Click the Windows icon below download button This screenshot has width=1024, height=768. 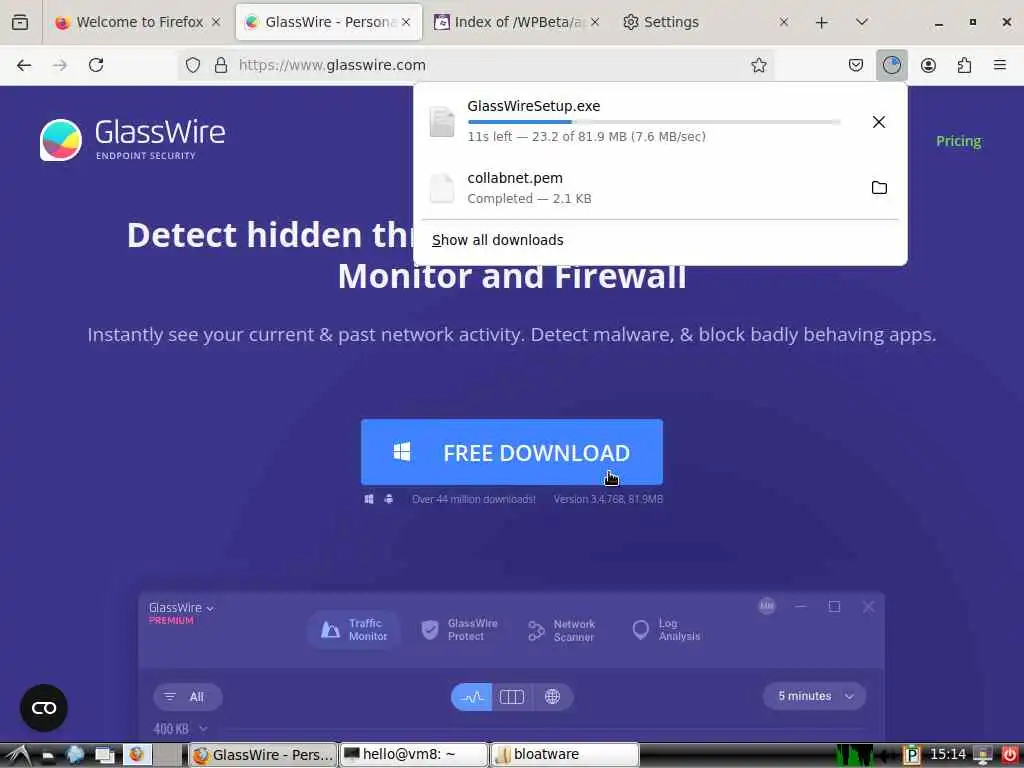click(369, 499)
